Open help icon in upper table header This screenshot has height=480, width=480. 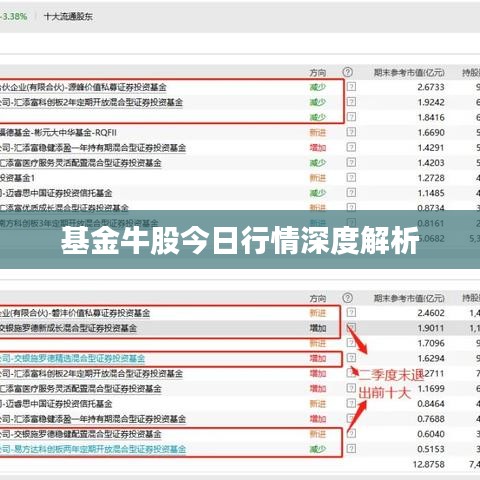(347, 72)
